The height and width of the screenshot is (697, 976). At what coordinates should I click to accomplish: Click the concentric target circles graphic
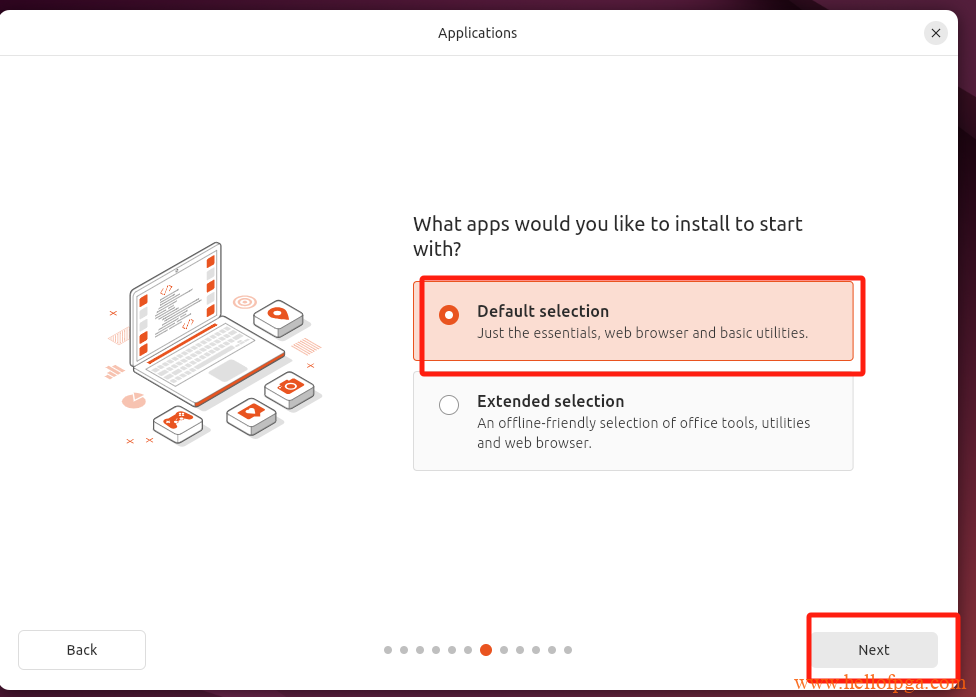245,302
